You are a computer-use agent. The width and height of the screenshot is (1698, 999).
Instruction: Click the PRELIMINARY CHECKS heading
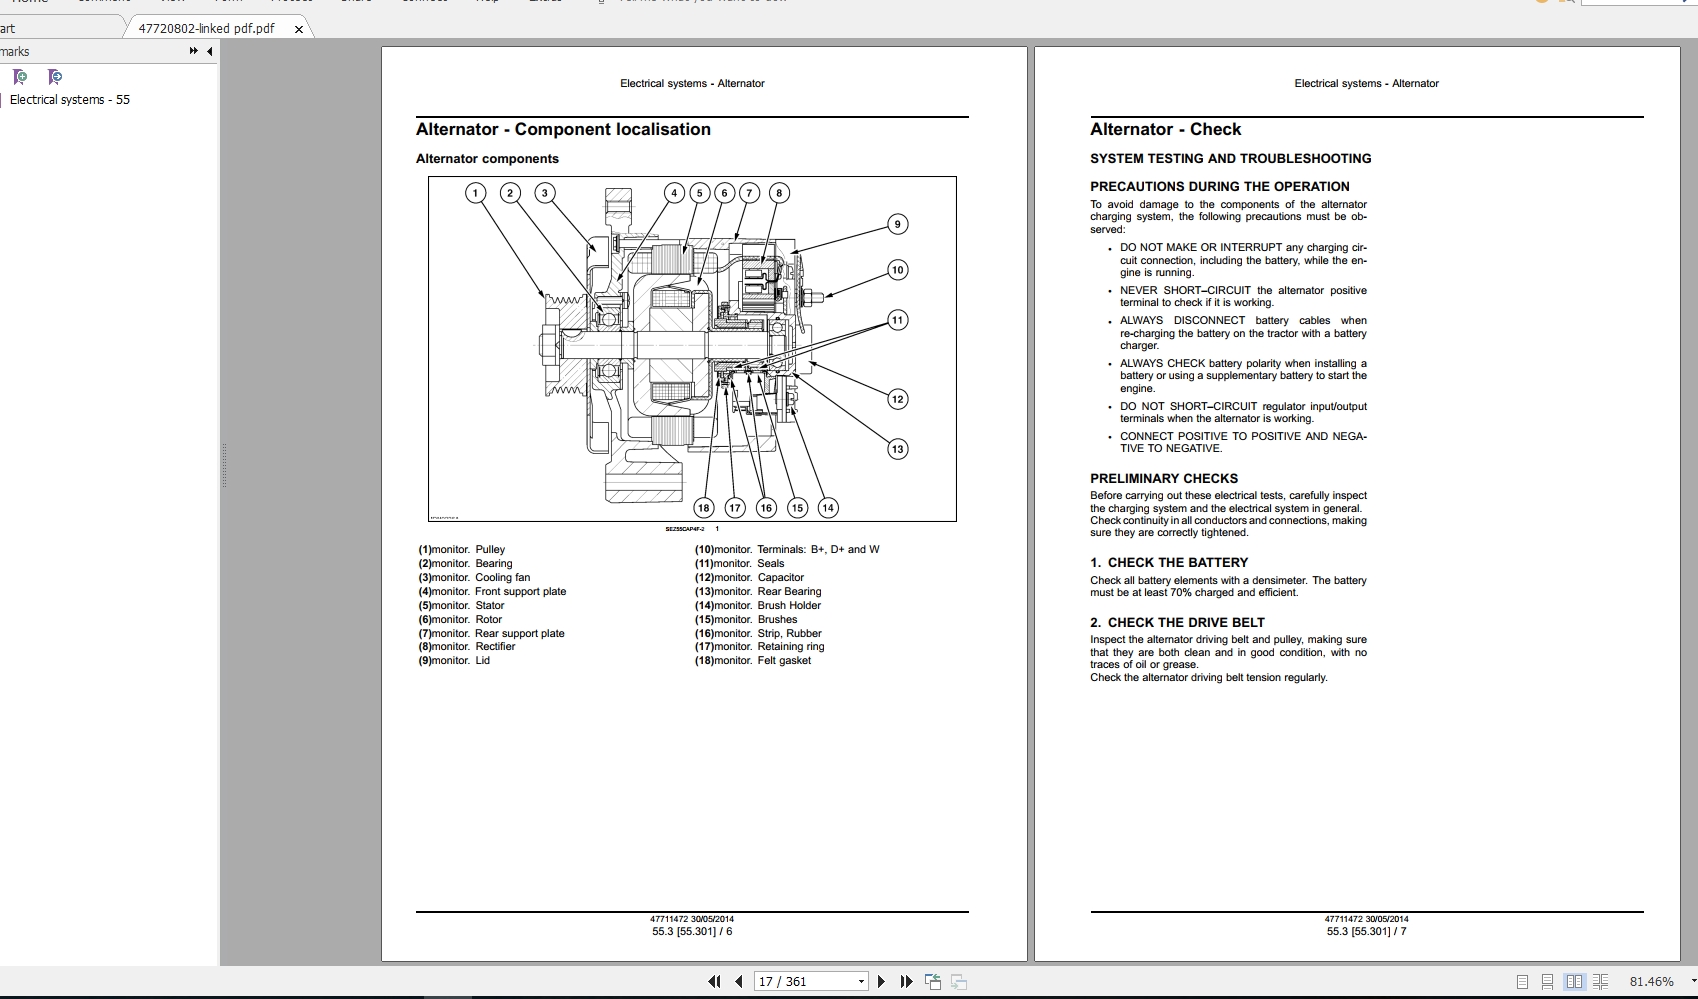point(1164,479)
